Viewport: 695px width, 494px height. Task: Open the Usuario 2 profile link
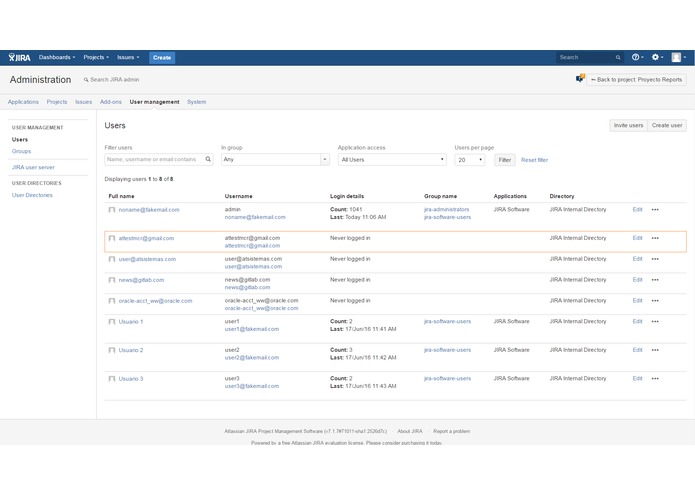(x=131, y=350)
